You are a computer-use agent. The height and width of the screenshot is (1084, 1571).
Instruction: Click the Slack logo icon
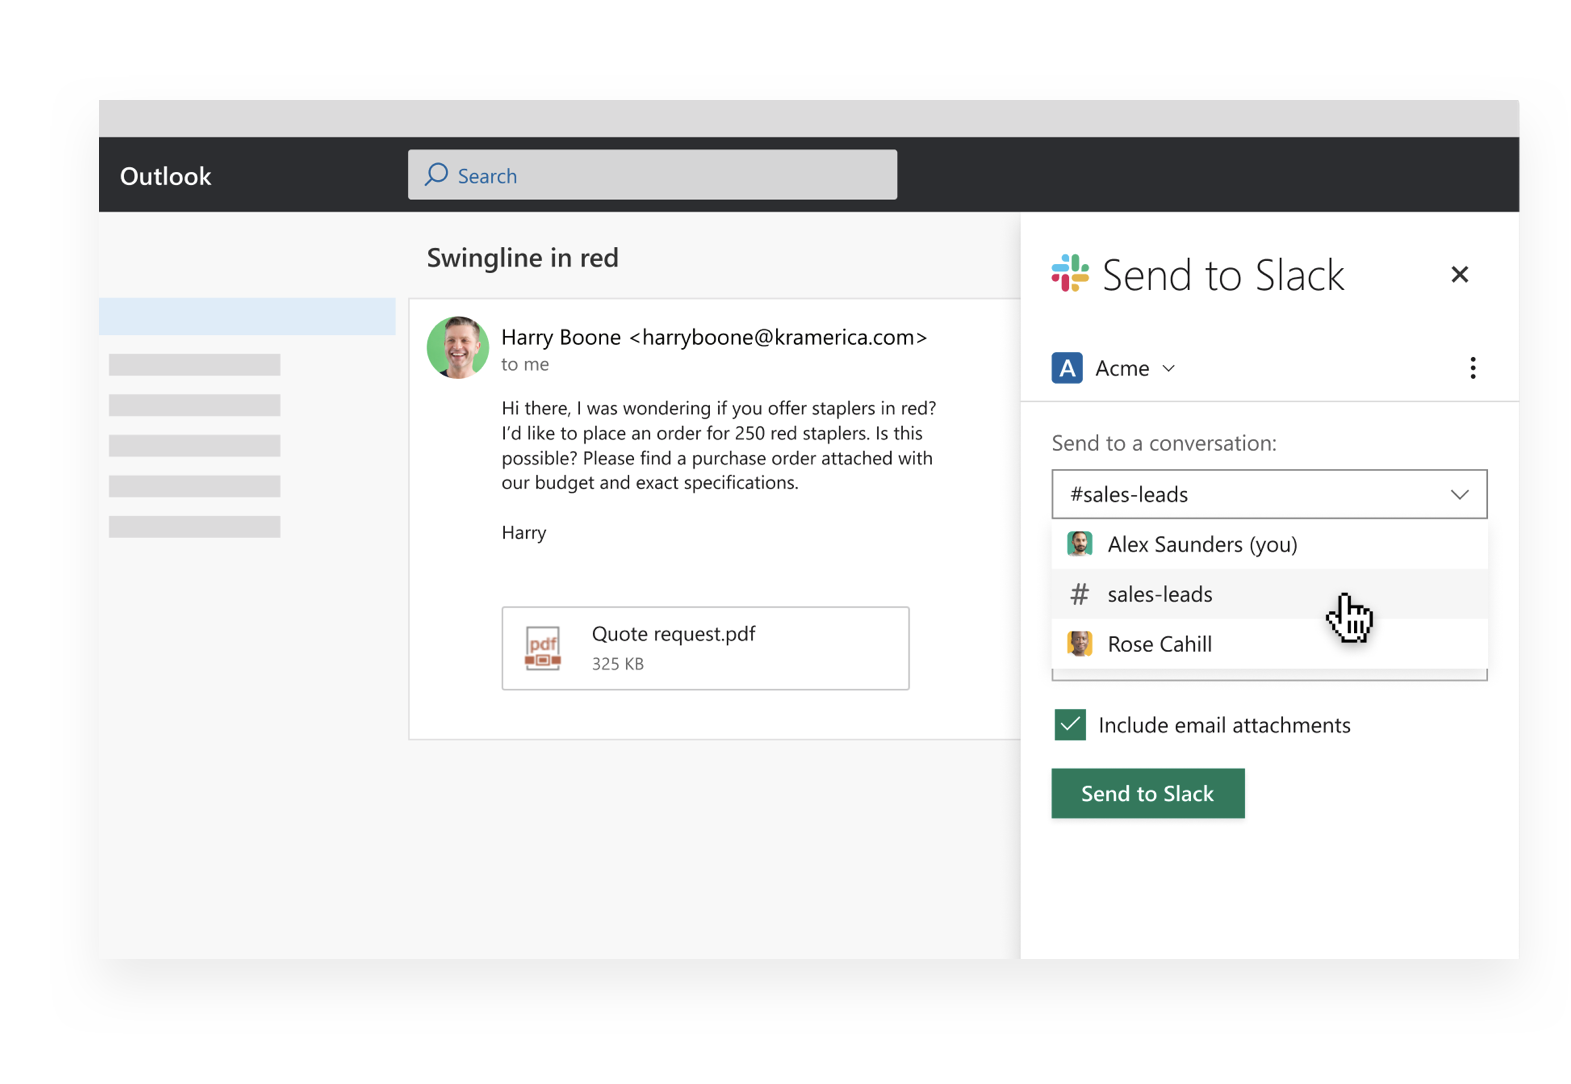[1069, 273]
